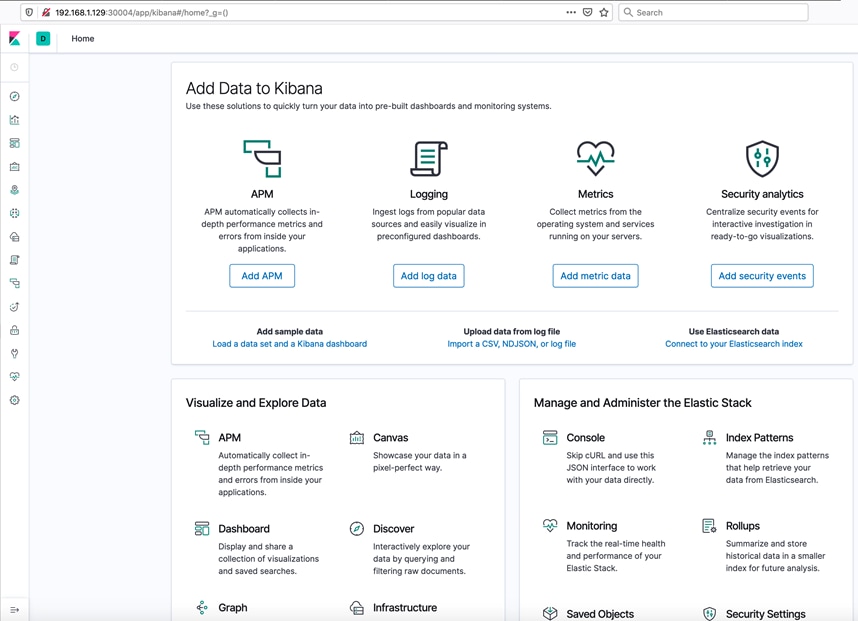
Task: Open Logs icon in the left sidebar
Action: point(15,260)
